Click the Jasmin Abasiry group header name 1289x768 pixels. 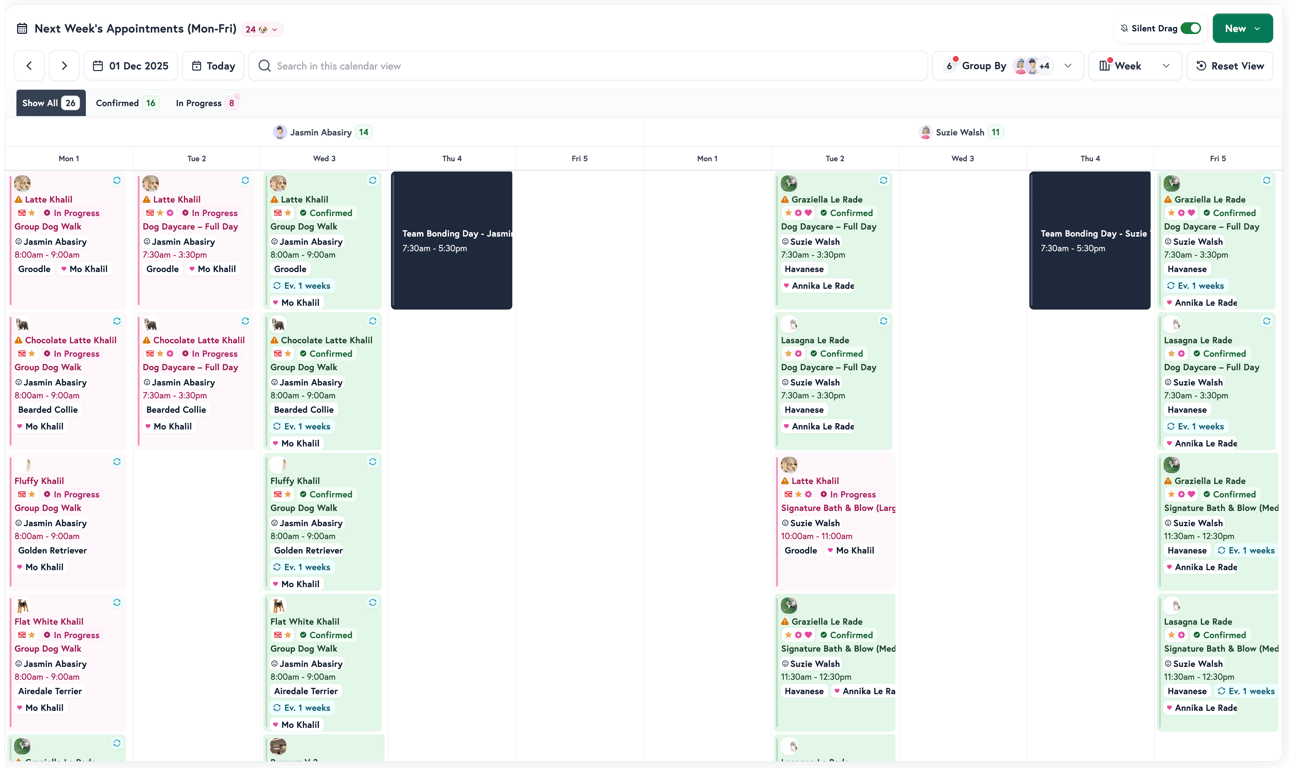coord(321,132)
